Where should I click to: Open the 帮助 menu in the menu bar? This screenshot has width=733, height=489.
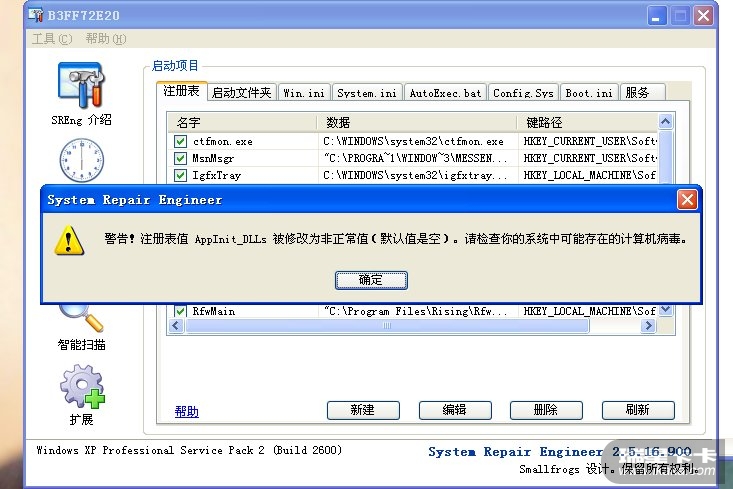pyautogui.click(x=106, y=38)
